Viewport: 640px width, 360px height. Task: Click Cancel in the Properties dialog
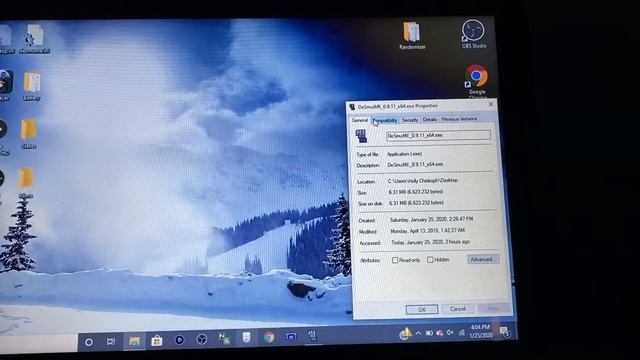458,309
